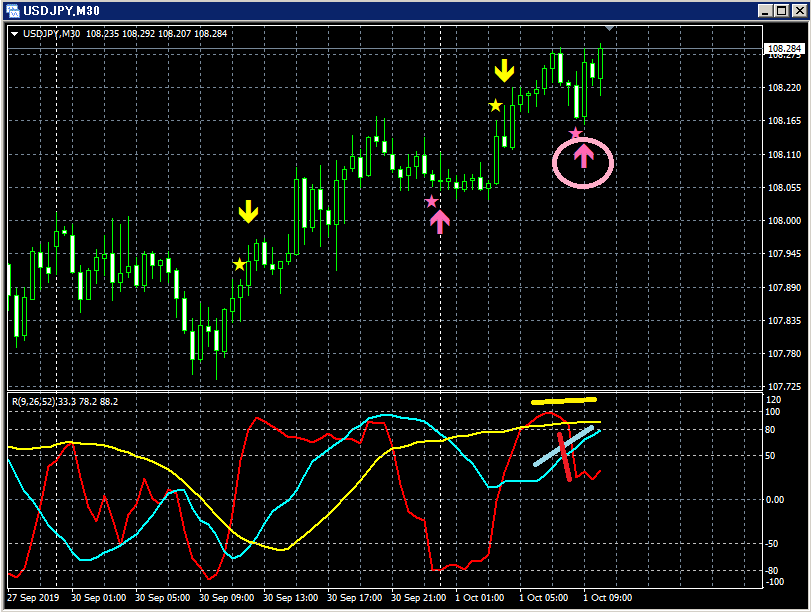Click the USDJPY chart window title icon
The width and height of the screenshot is (811, 612).
click(12, 10)
